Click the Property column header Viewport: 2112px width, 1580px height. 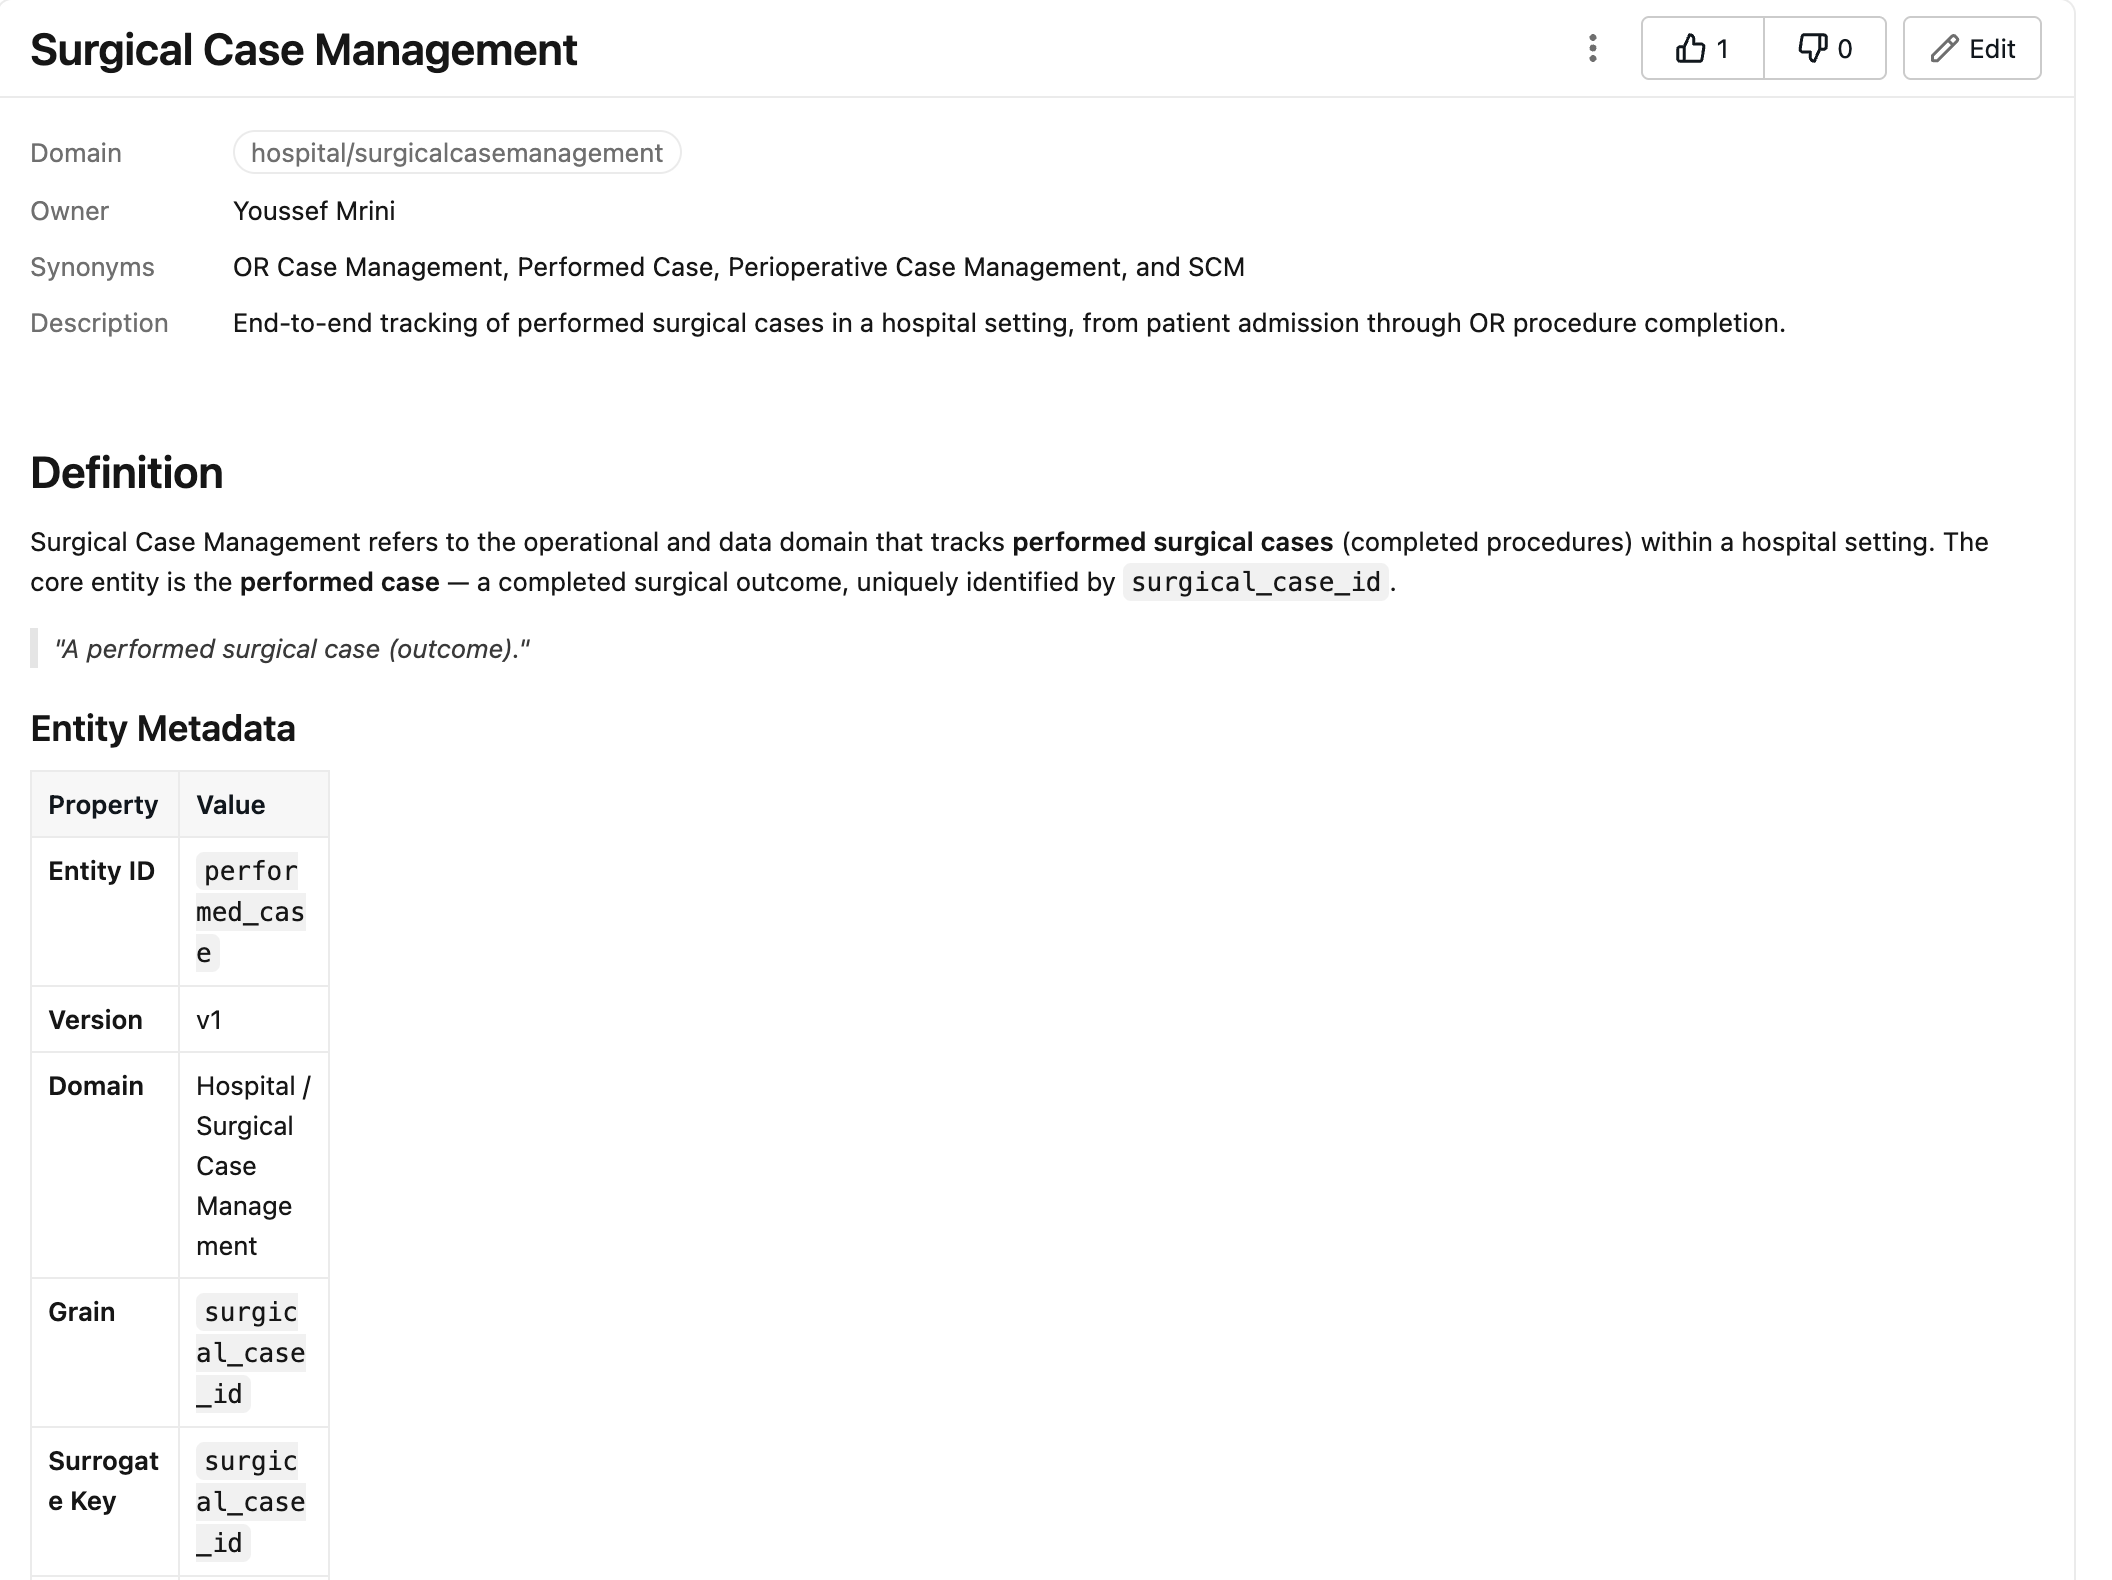tap(104, 805)
